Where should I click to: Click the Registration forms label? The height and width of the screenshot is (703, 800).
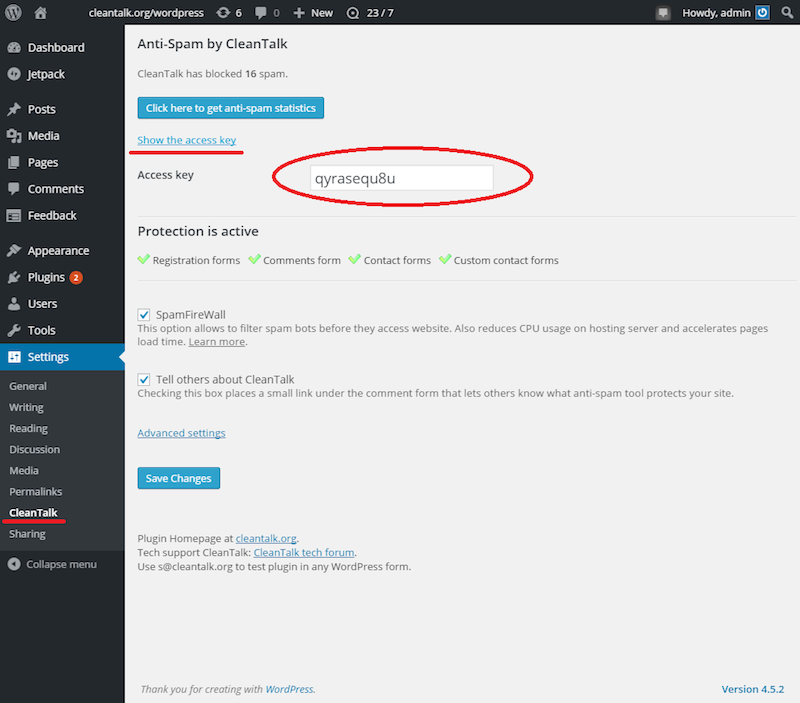(196, 260)
